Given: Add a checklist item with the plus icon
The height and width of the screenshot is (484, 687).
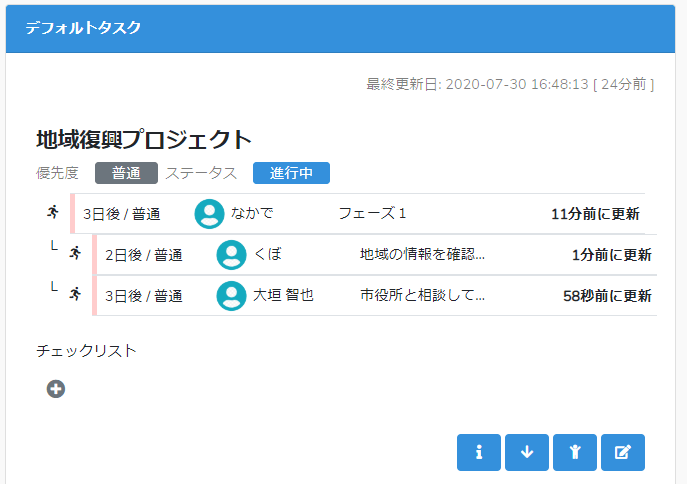Looking at the screenshot, I should (56, 389).
